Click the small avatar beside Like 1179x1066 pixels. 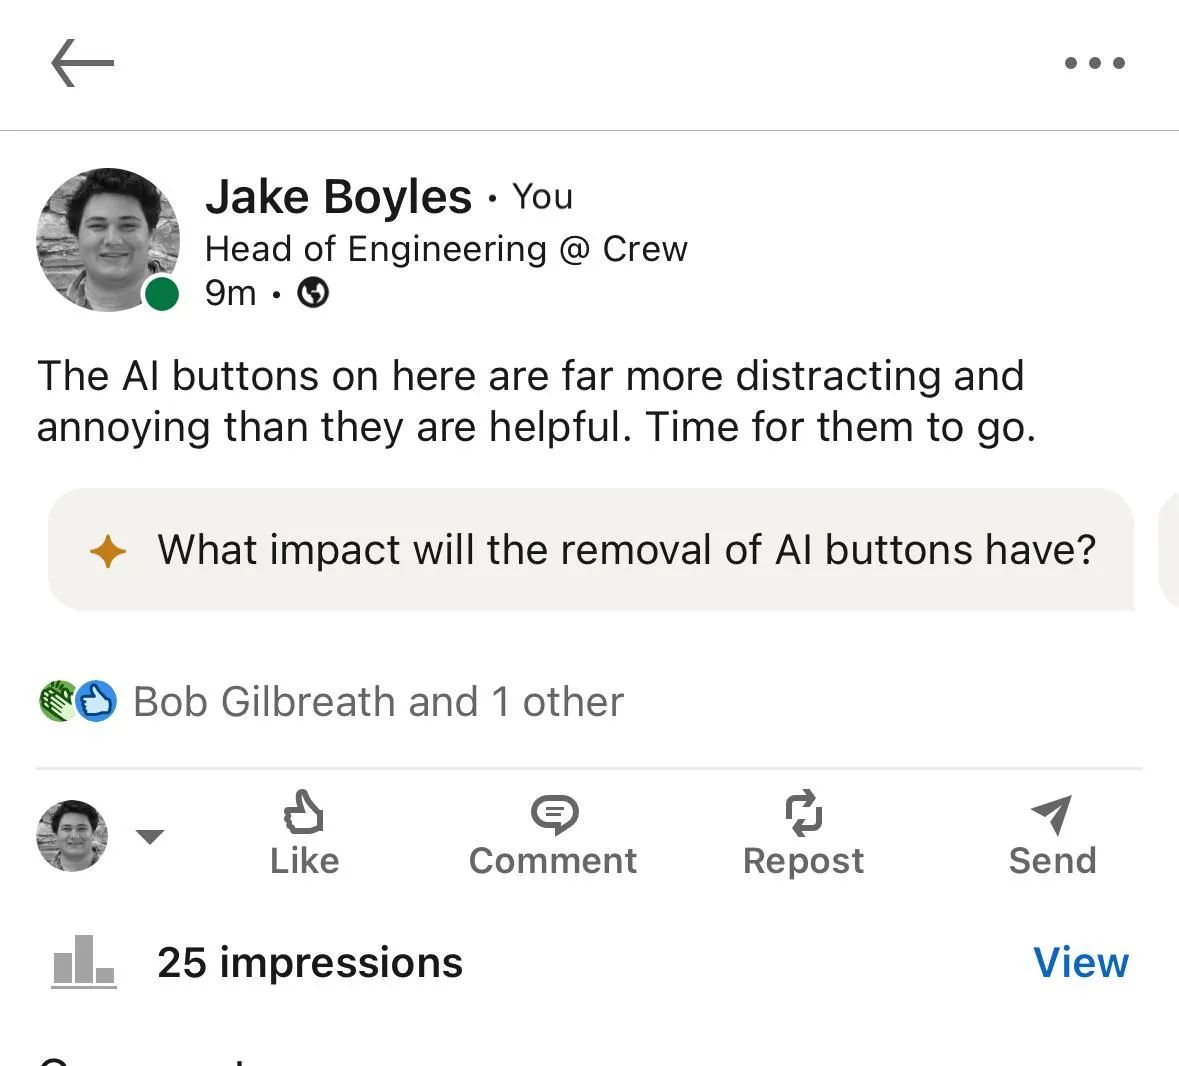pos(72,836)
